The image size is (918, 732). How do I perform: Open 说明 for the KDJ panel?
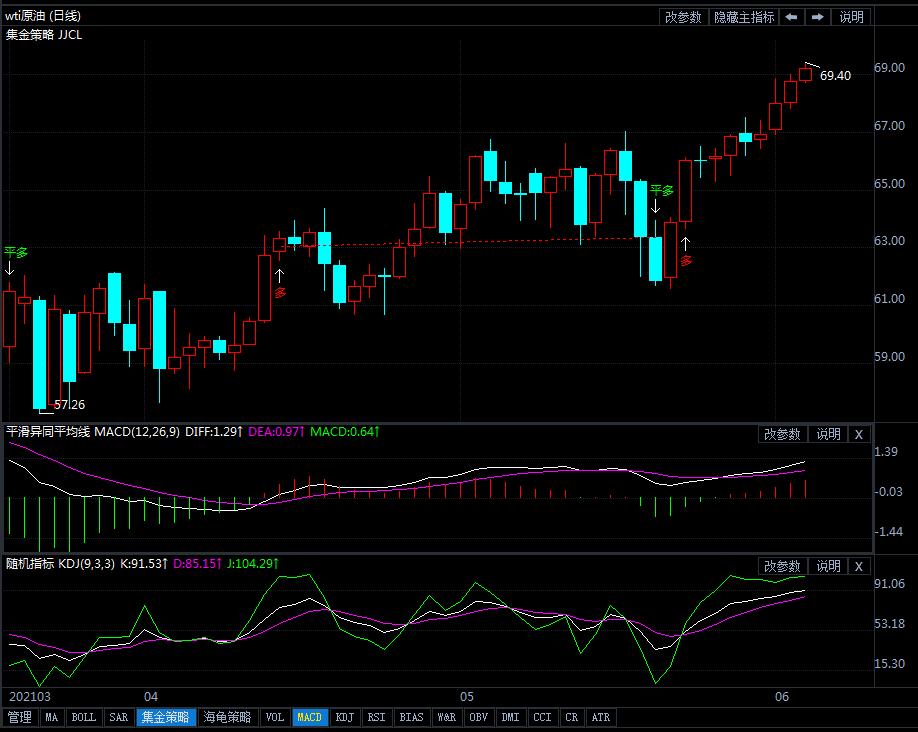pos(828,567)
